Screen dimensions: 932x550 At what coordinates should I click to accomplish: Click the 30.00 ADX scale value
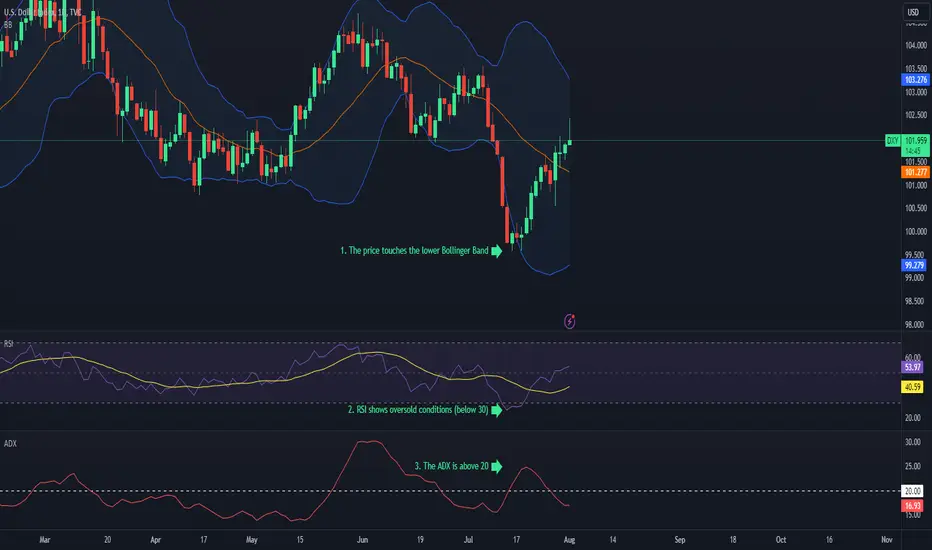[913, 442]
